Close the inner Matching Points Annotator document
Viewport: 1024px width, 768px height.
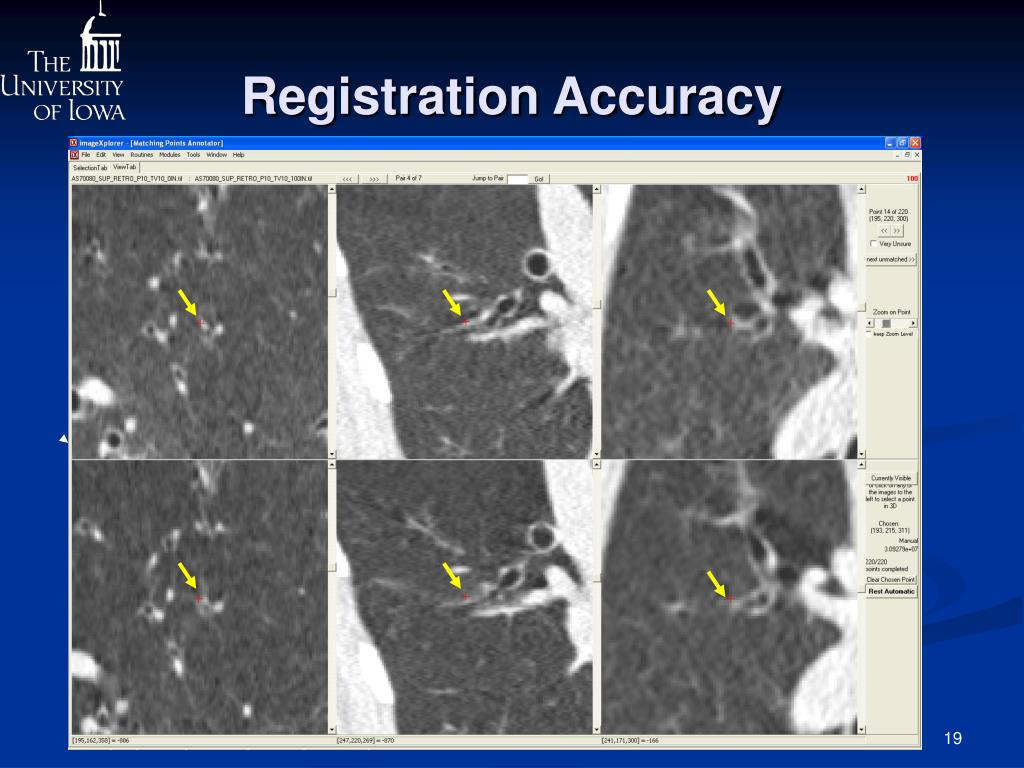tap(917, 155)
